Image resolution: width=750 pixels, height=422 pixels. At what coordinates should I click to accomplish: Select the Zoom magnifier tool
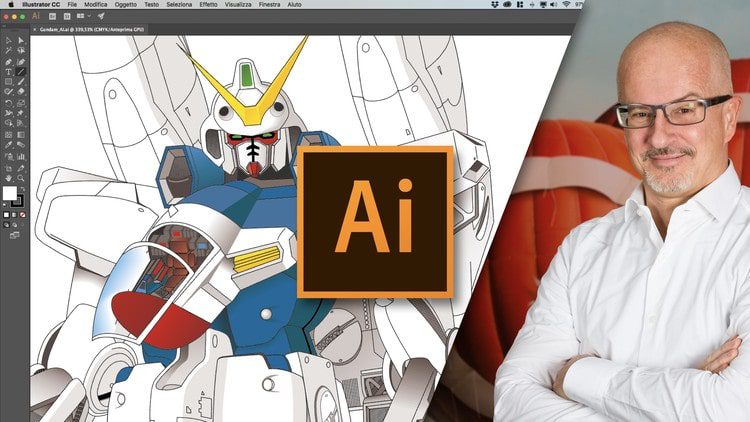tap(22, 178)
